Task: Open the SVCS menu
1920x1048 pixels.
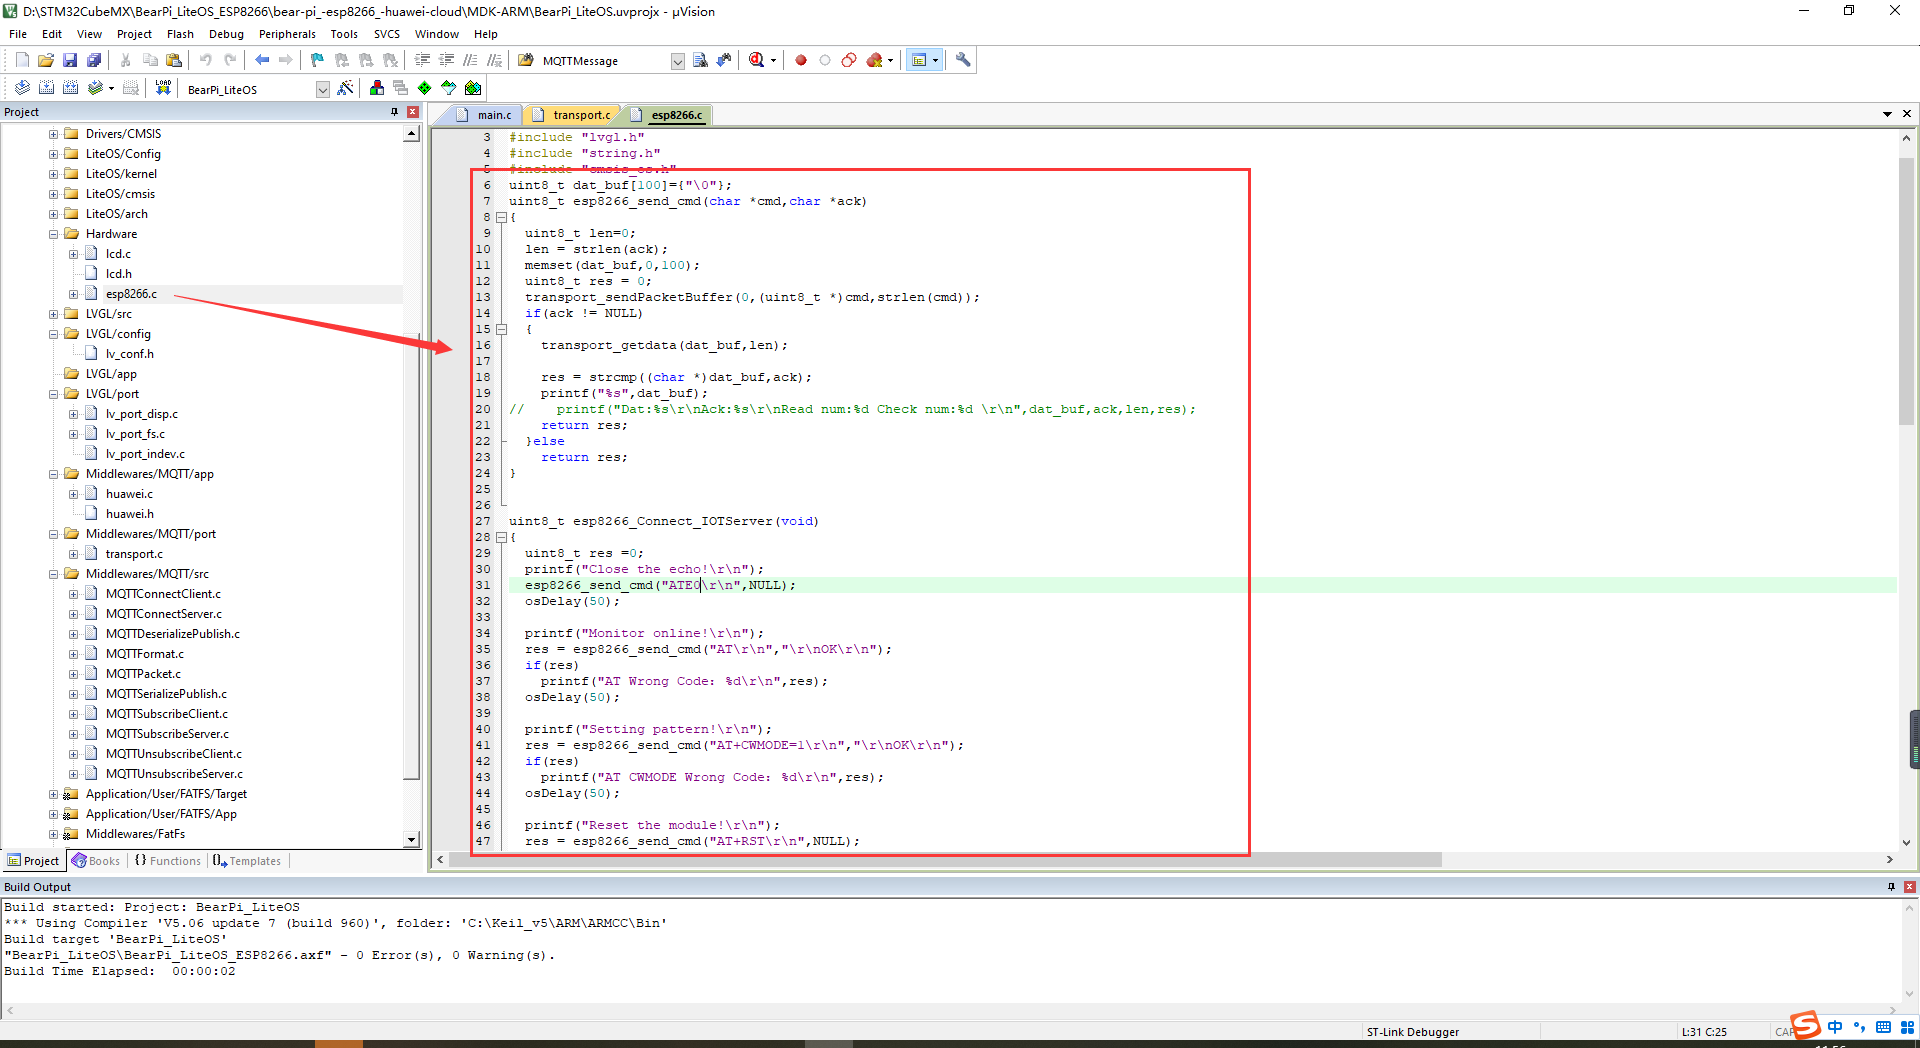Action: tap(387, 34)
